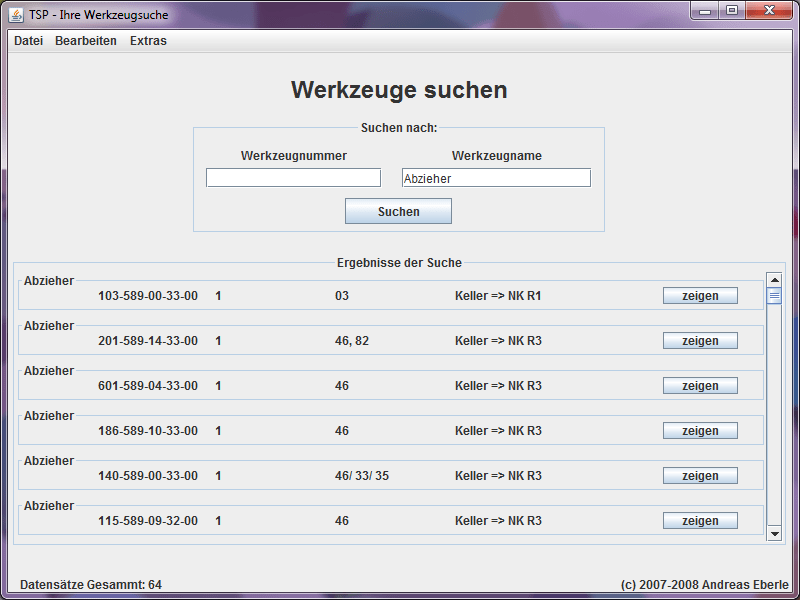The image size is (800, 600).
Task: Open the Bearbeiten menu
Action: coord(85,41)
